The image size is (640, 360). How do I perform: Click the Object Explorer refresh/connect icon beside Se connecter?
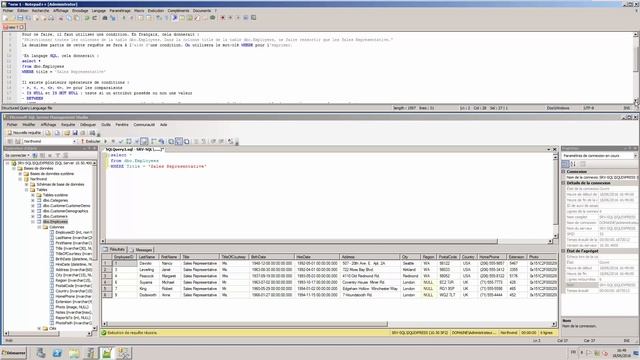[x=35, y=156]
